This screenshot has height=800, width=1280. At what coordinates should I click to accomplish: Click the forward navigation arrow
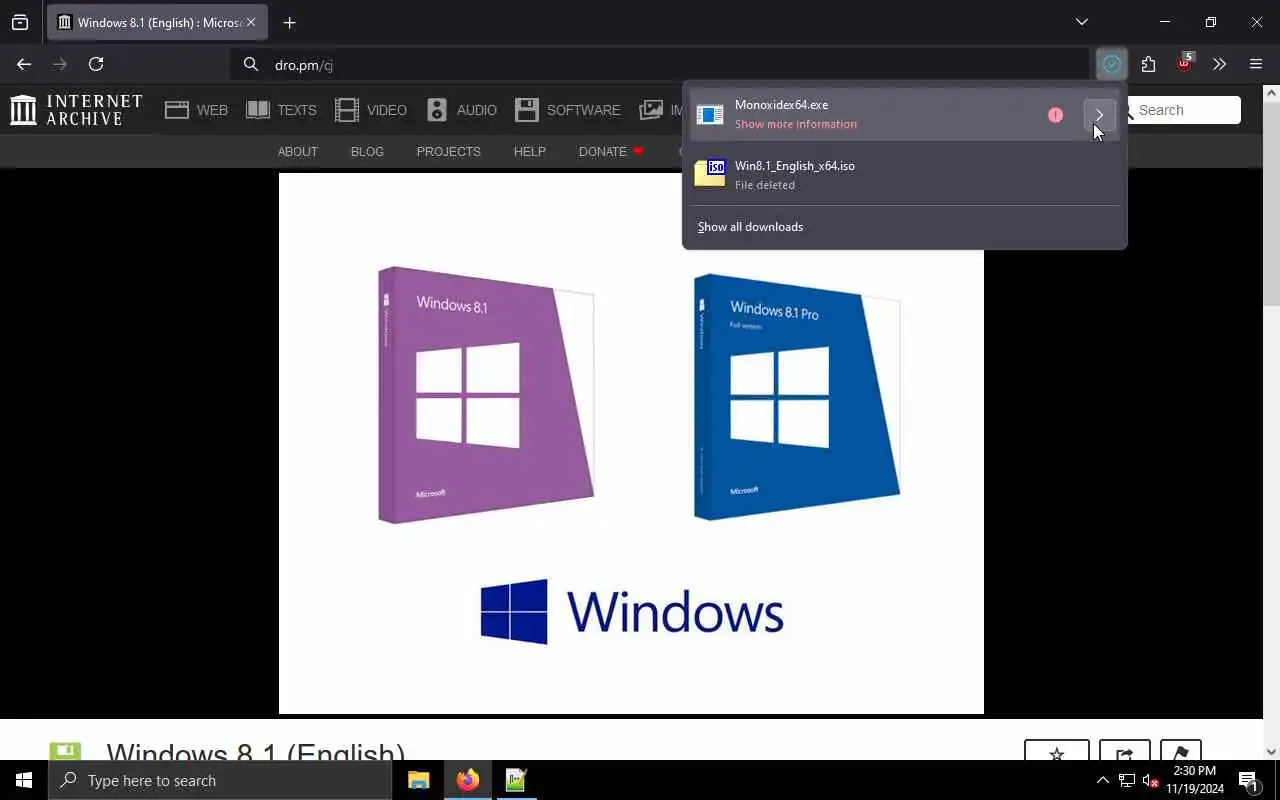coord(60,64)
